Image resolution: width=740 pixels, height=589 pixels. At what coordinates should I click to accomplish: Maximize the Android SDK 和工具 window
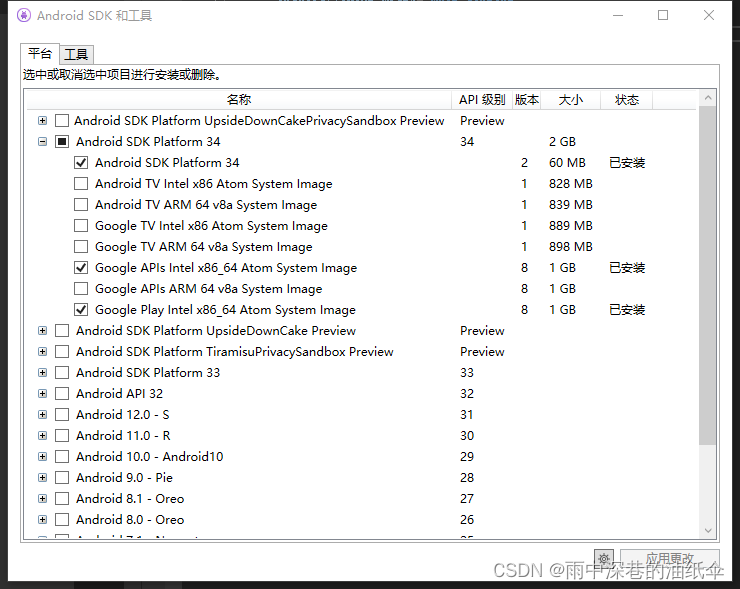[663, 16]
